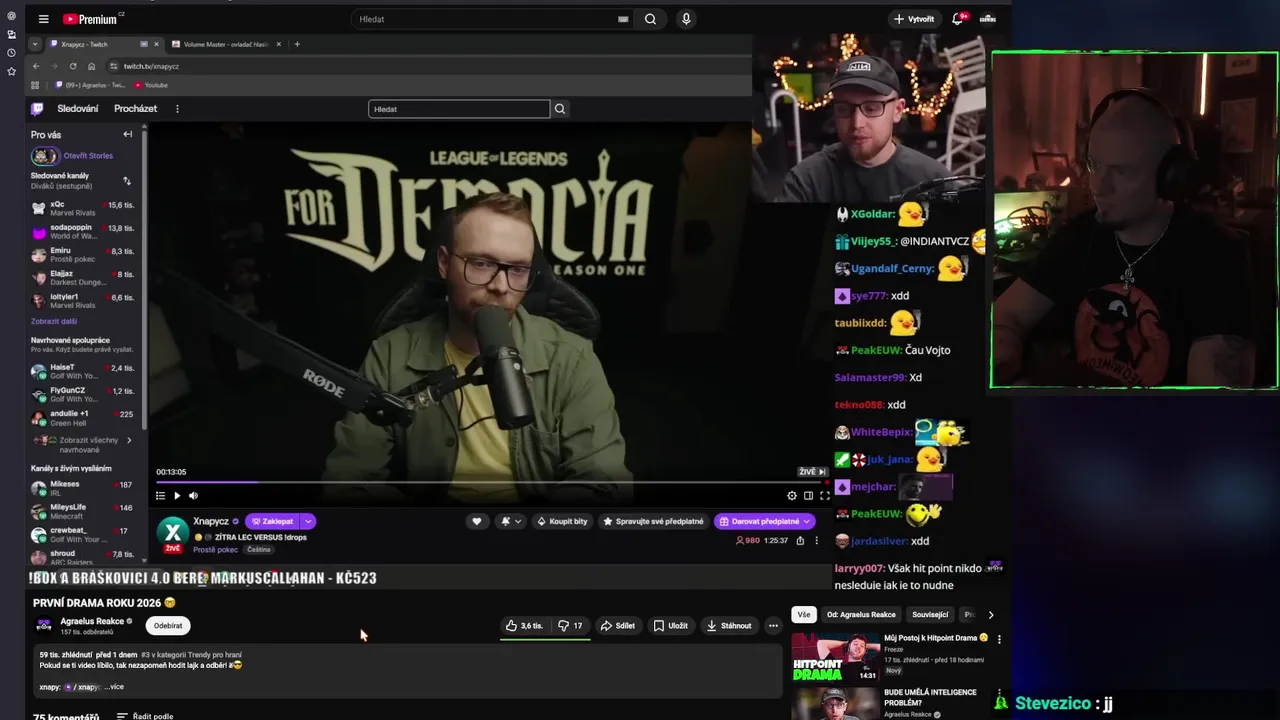The width and height of the screenshot is (1280, 720).
Task: Close the Xnapycz - Twitch tab
Action: click(156, 44)
